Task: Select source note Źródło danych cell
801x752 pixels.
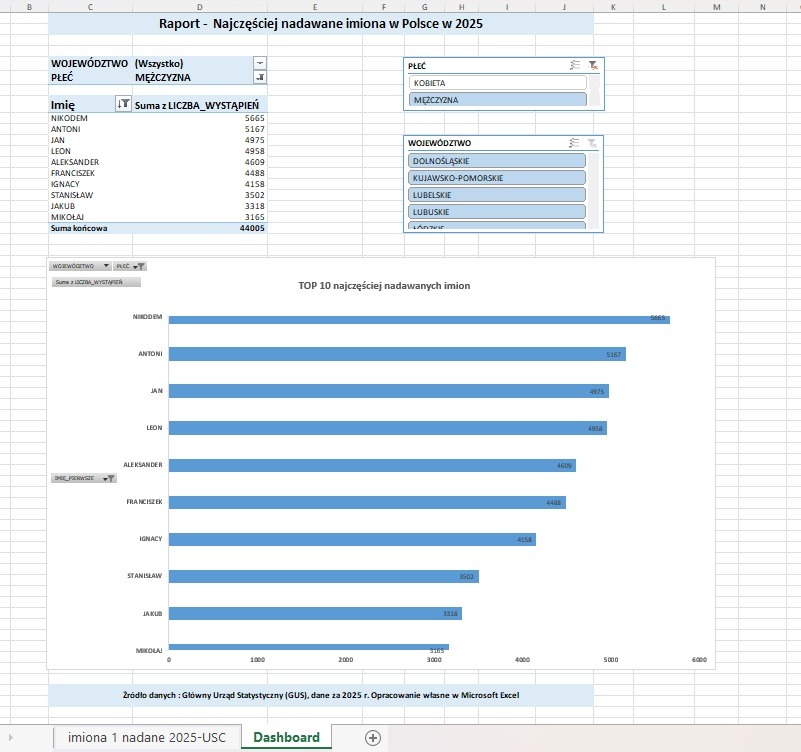Action: (321, 695)
